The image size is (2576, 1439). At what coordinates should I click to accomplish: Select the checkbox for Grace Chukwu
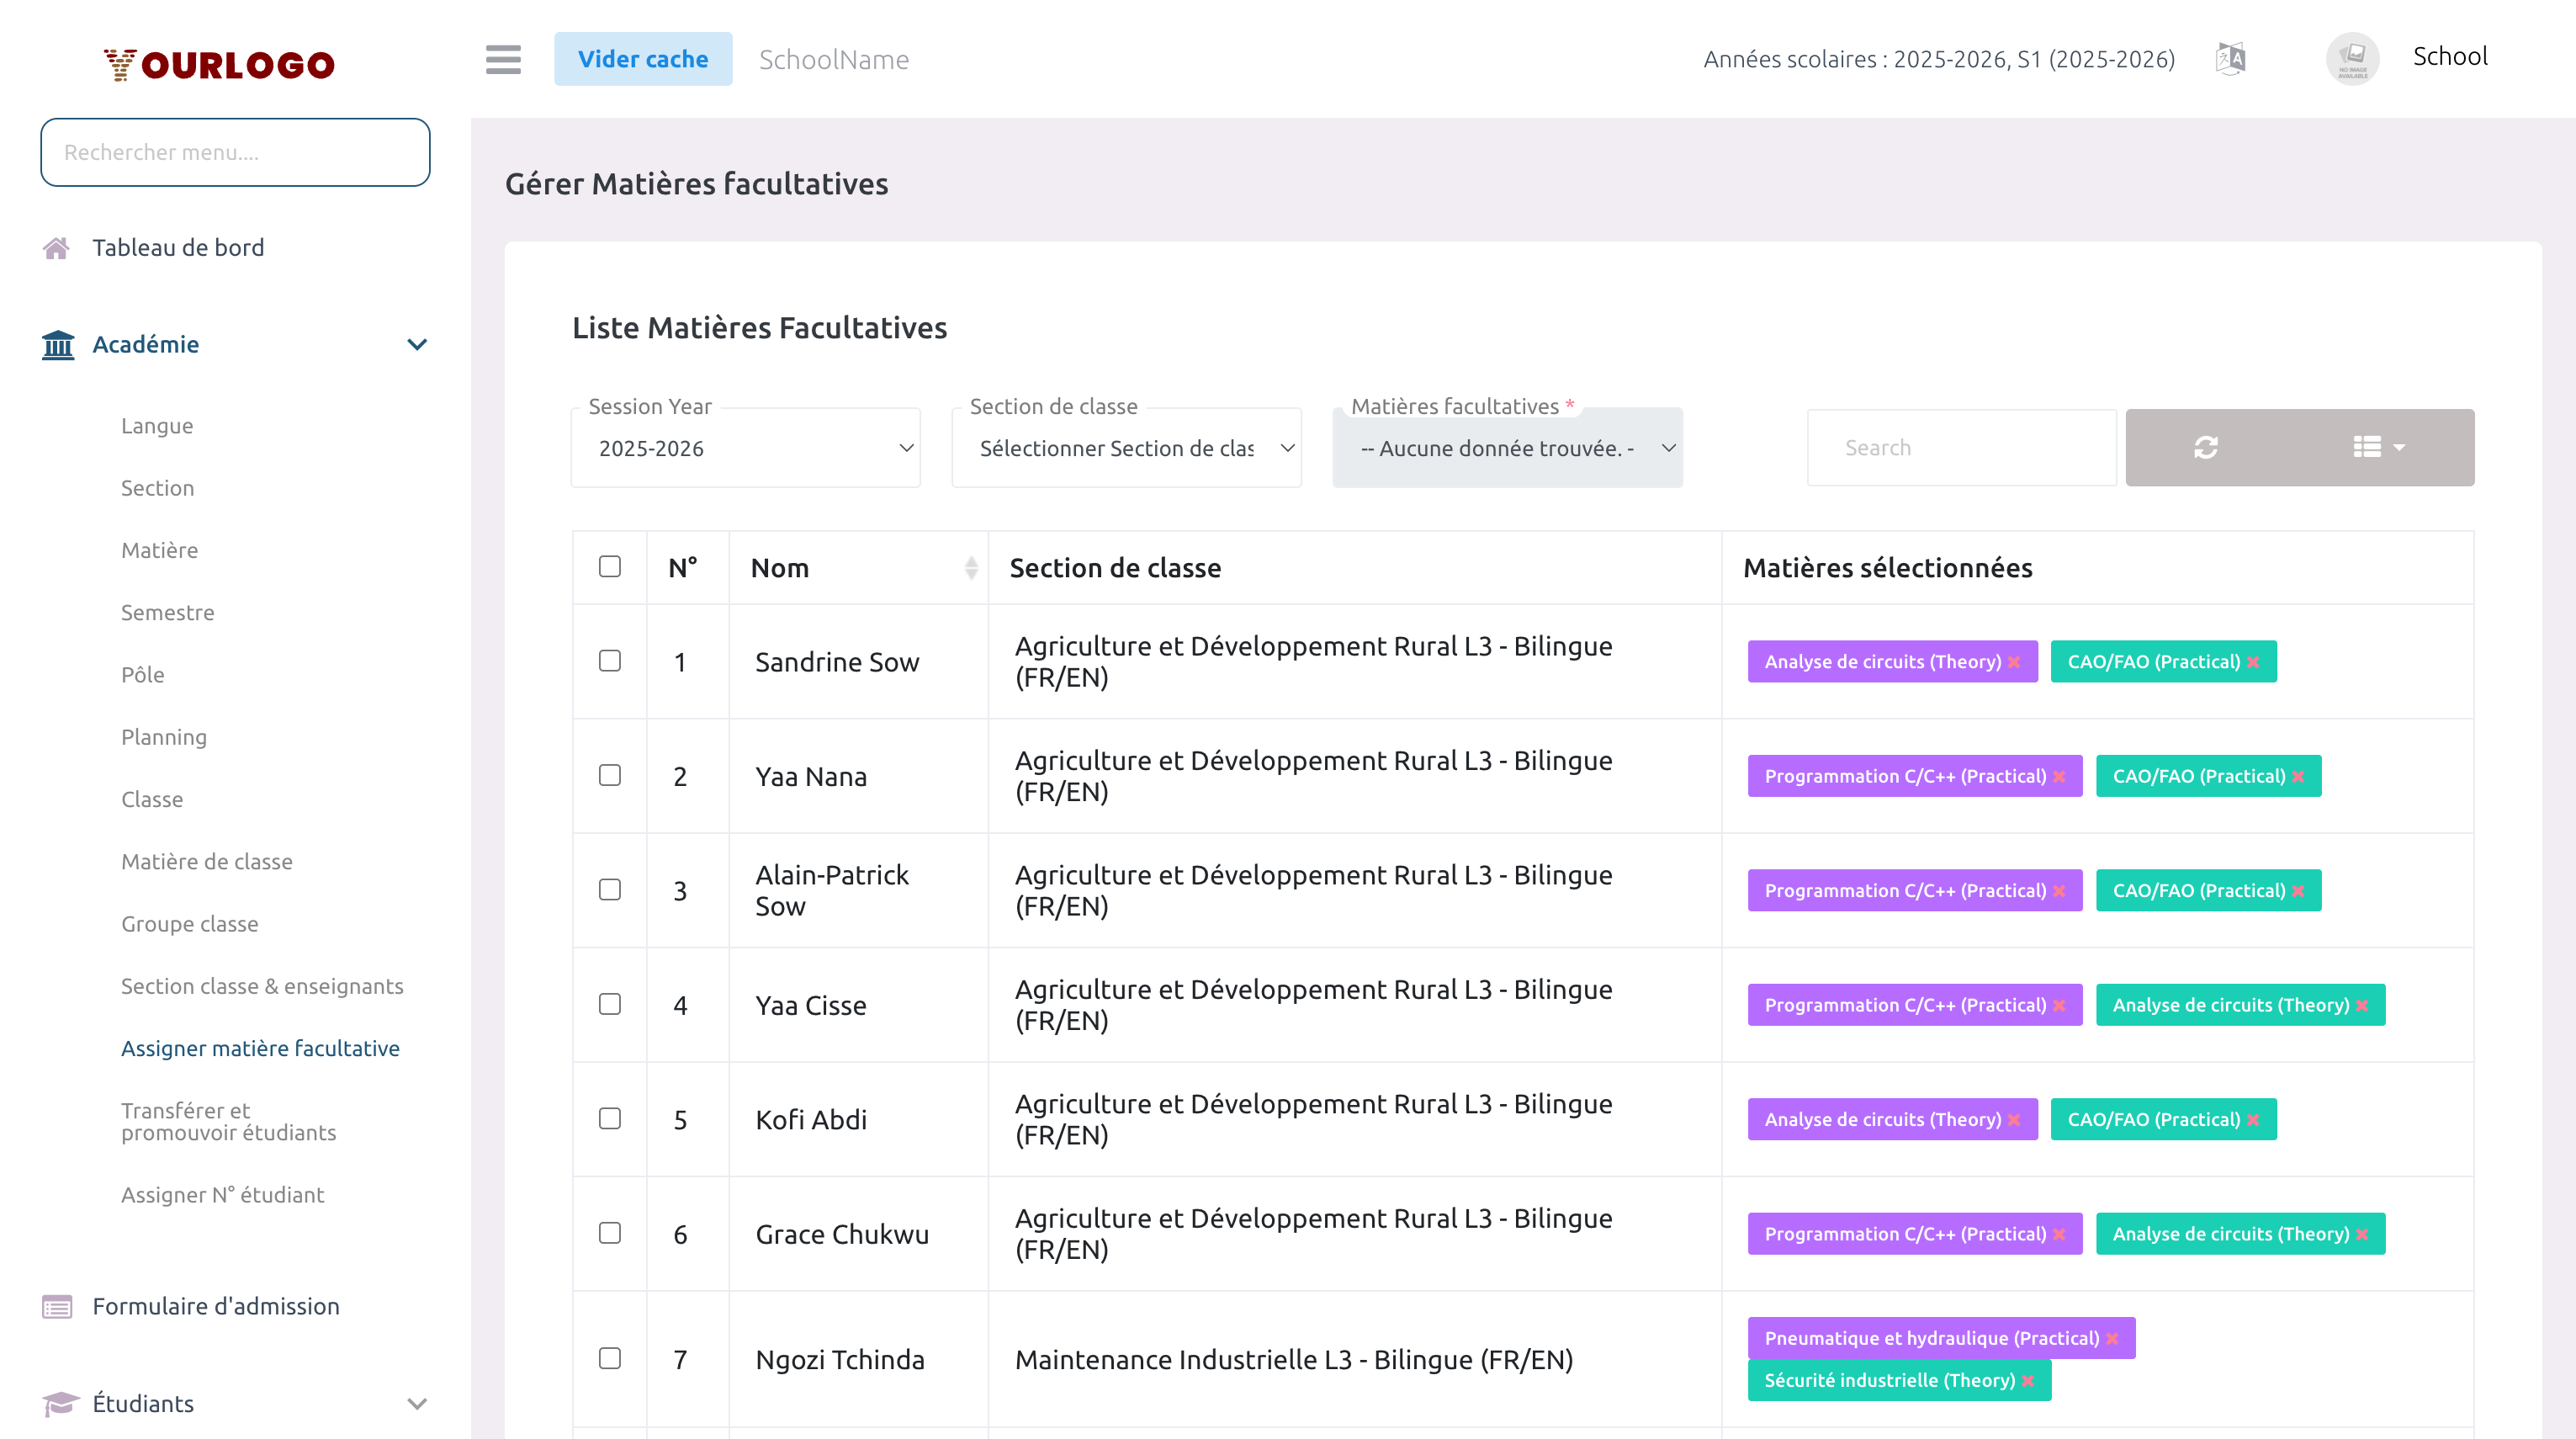(609, 1232)
